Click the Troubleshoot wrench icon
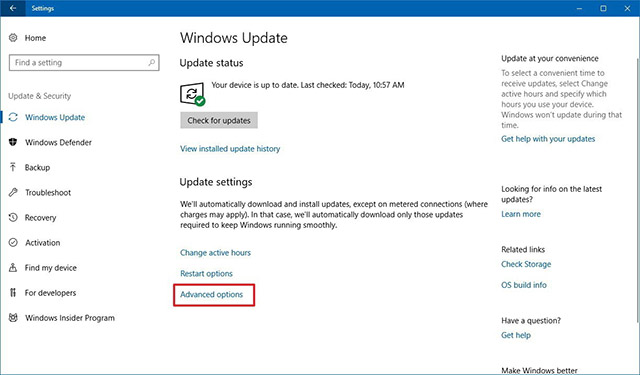 click(13, 192)
